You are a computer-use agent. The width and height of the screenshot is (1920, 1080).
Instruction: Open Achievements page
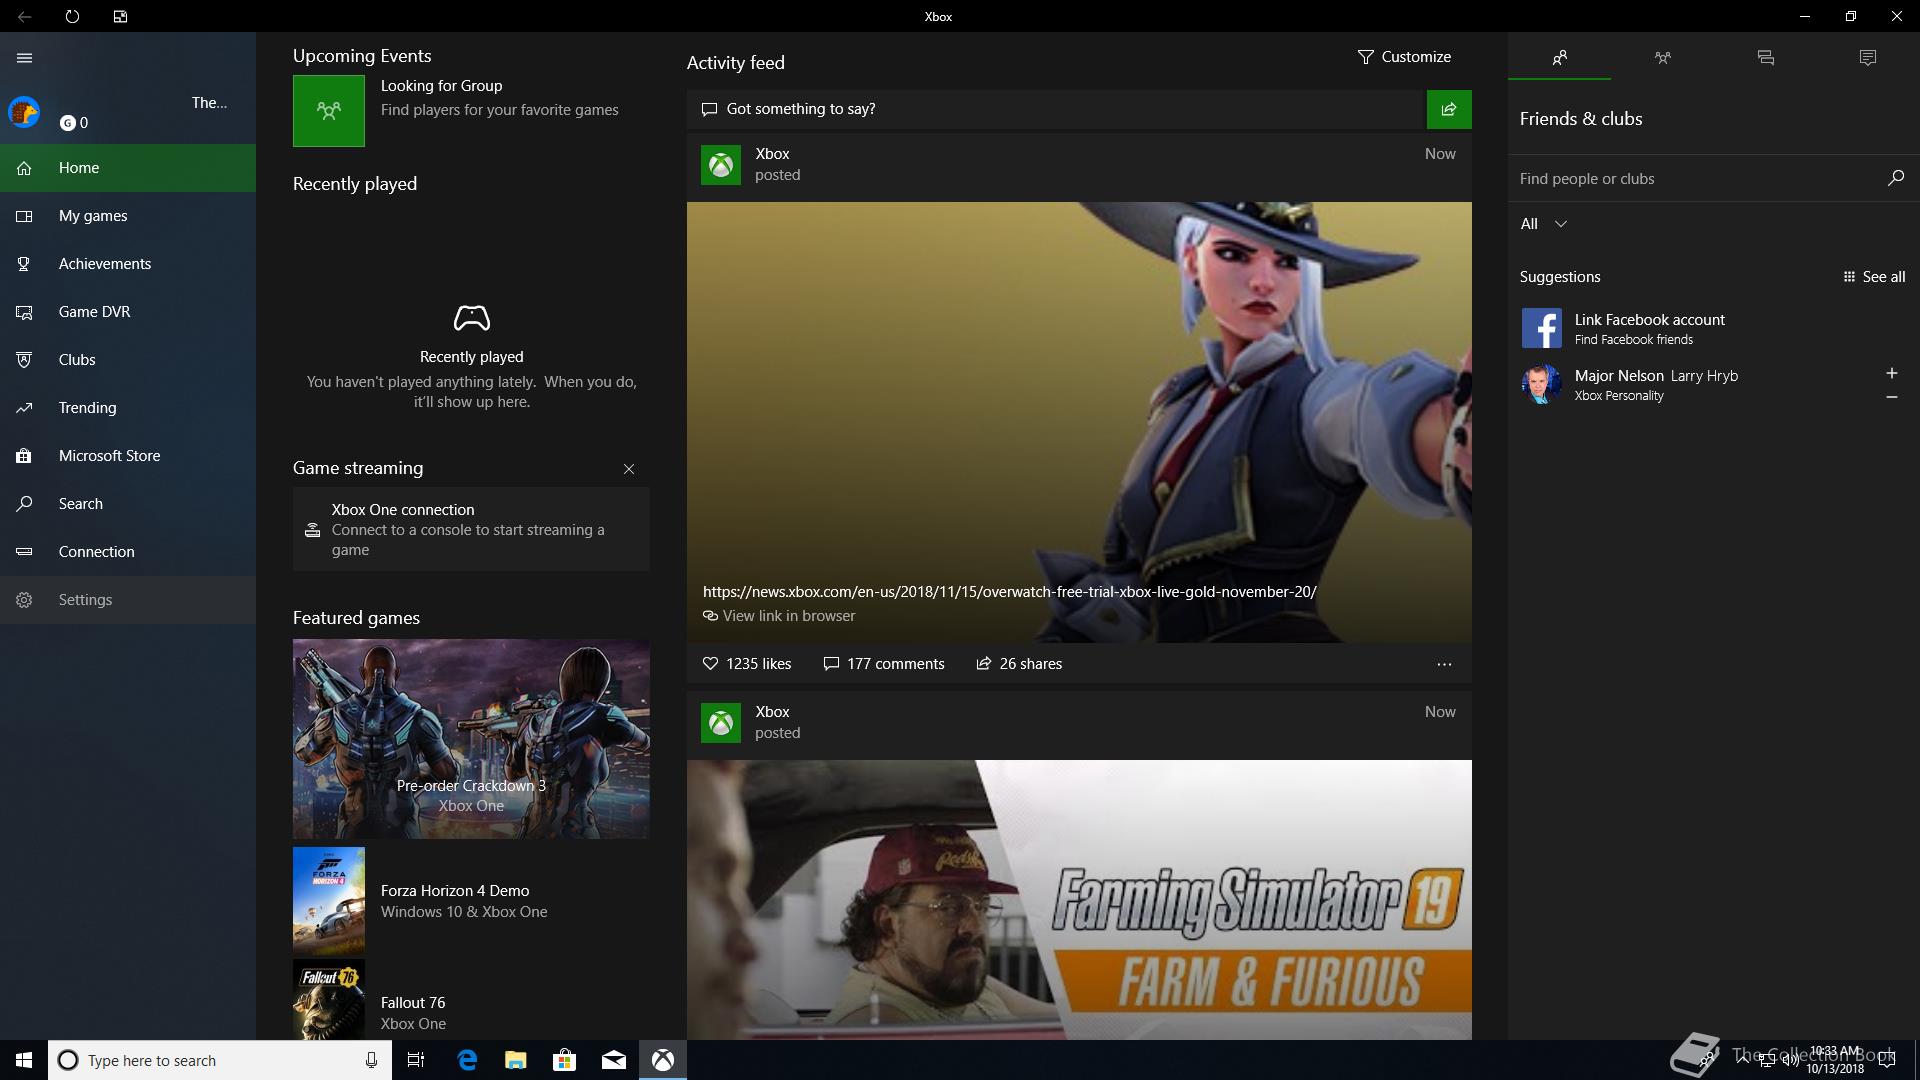pyautogui.click(x=128, y=264)
